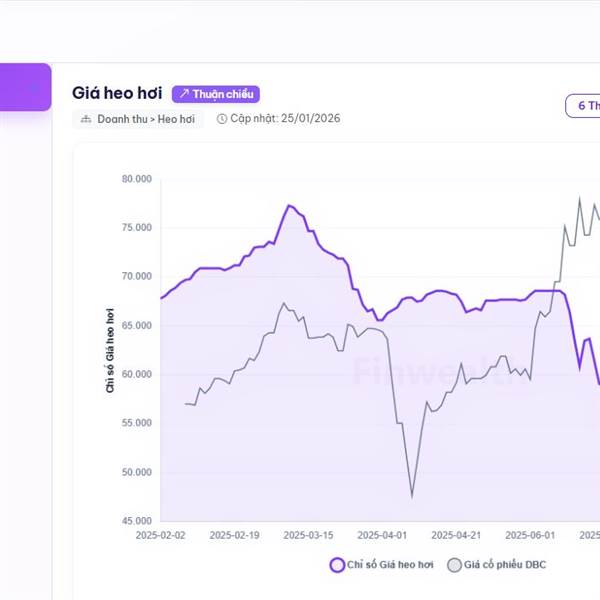Click the purple line's peak near 2025-03-15
This screenshot has height=600, width=600.
288,205
